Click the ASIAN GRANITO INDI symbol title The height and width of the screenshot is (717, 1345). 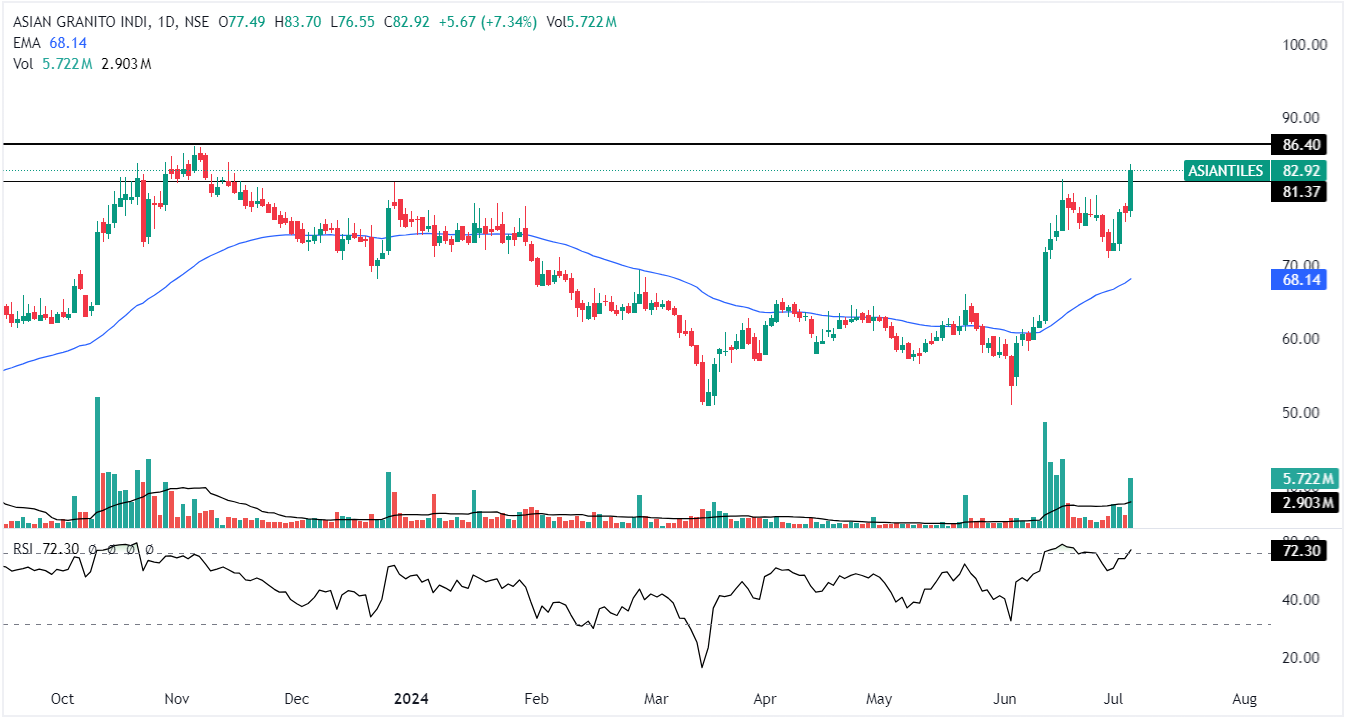click(x=80, y=21)
